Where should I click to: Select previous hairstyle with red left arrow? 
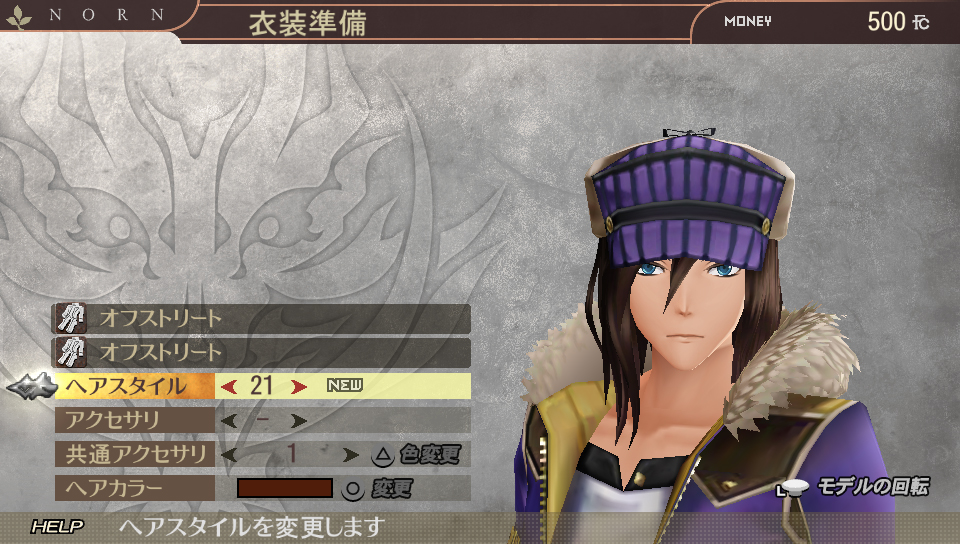coord(229,387)
